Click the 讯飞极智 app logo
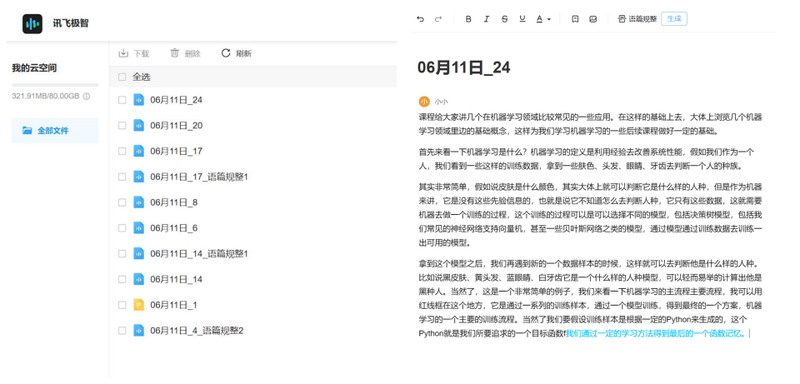The height and width of the screenshot is (384, 800). tap(32, 23)
